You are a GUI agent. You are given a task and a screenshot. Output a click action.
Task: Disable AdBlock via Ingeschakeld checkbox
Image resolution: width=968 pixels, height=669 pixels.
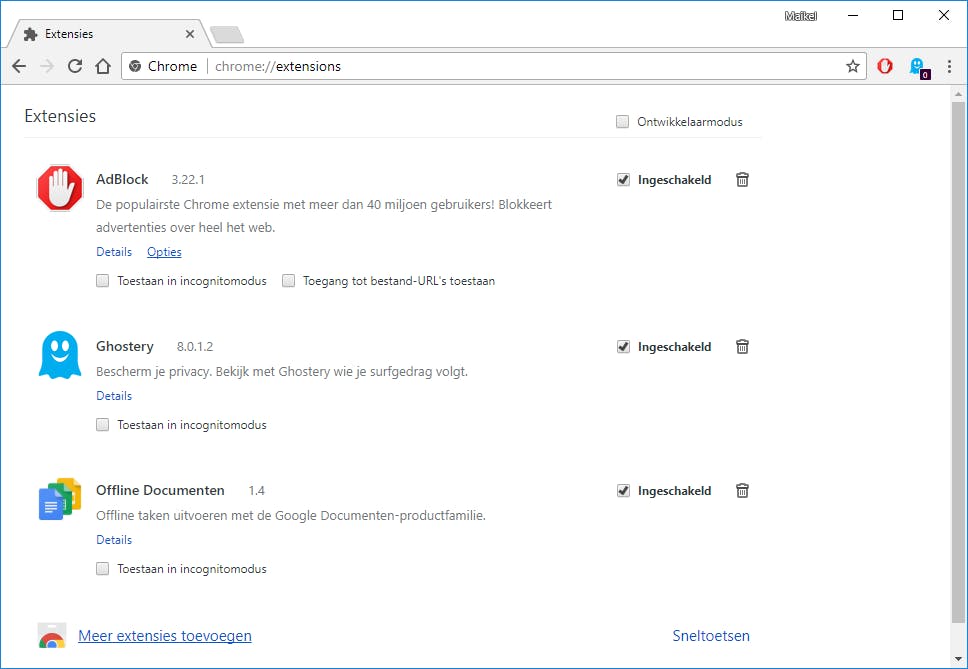click(x=623, y=180)
